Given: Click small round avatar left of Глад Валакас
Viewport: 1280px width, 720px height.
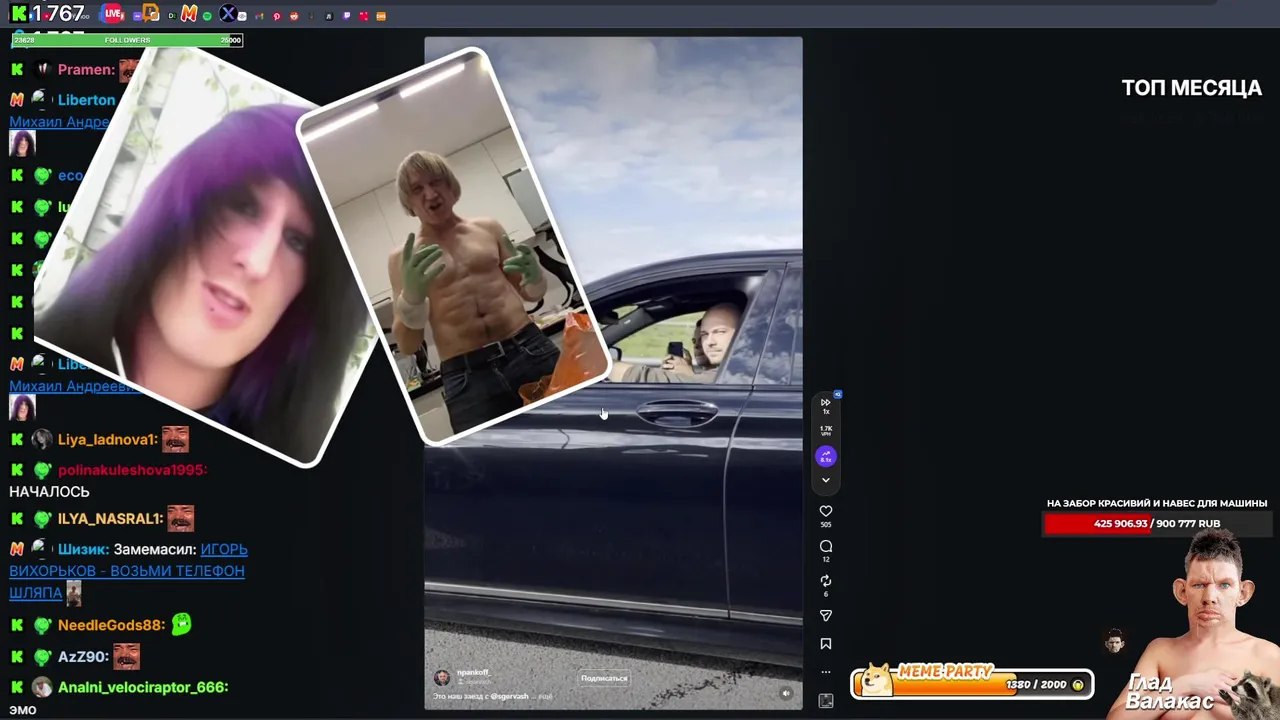Looking at the screenshot, I should (1114, 642).
